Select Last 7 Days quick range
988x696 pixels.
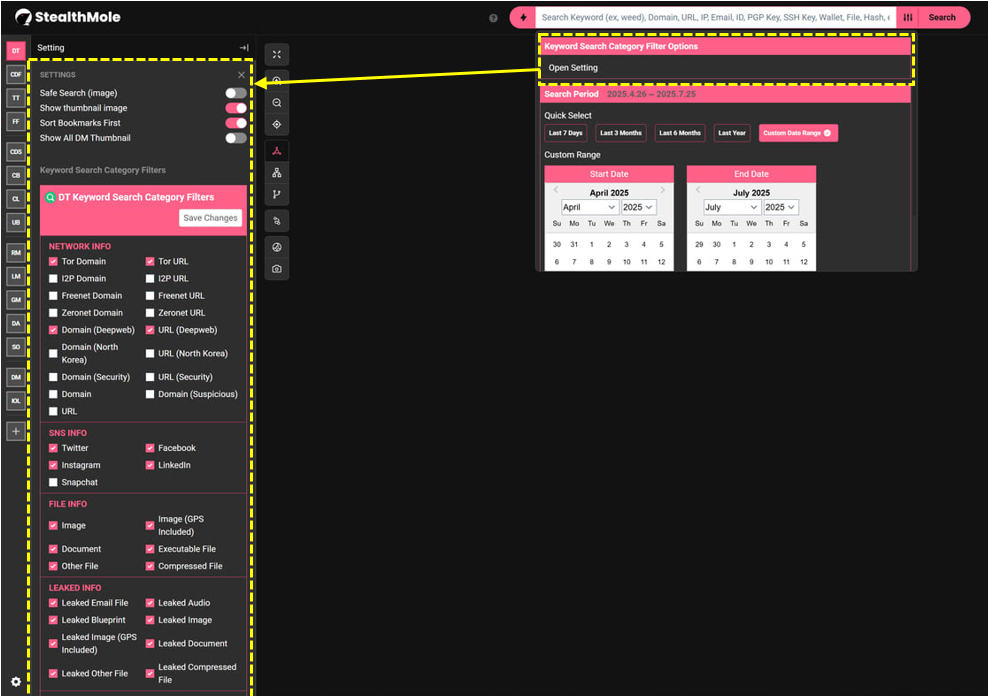565,134
